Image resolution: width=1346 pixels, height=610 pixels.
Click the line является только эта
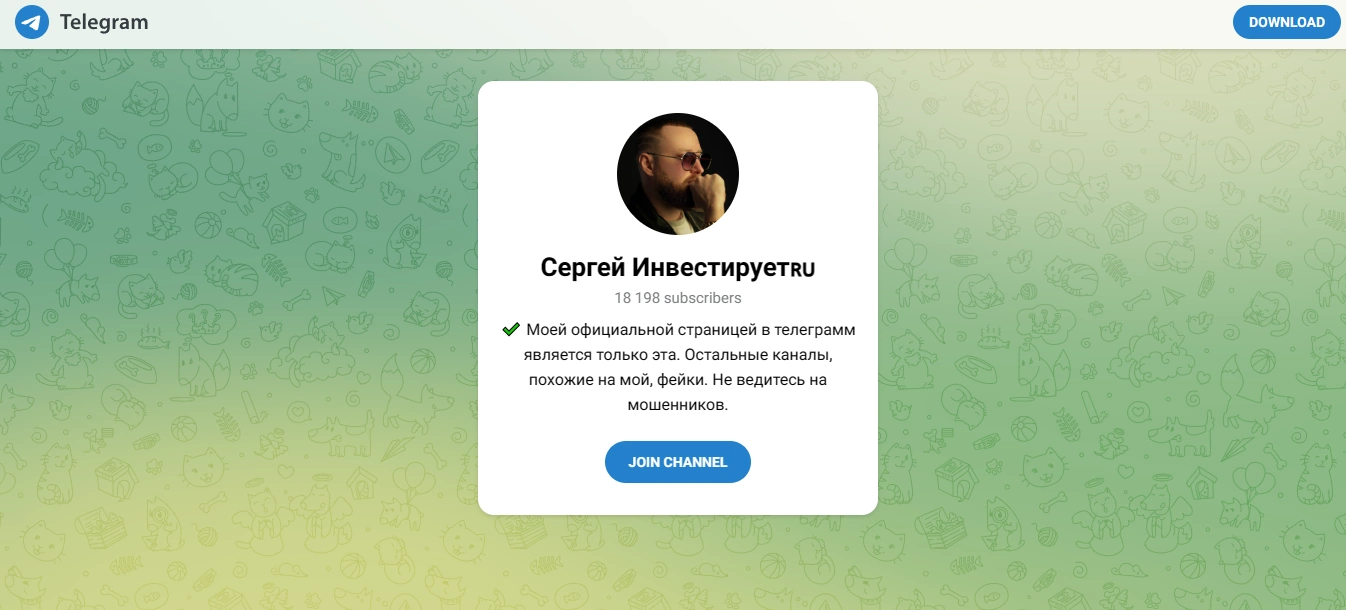pyautogui.click(x=678, y=355)
